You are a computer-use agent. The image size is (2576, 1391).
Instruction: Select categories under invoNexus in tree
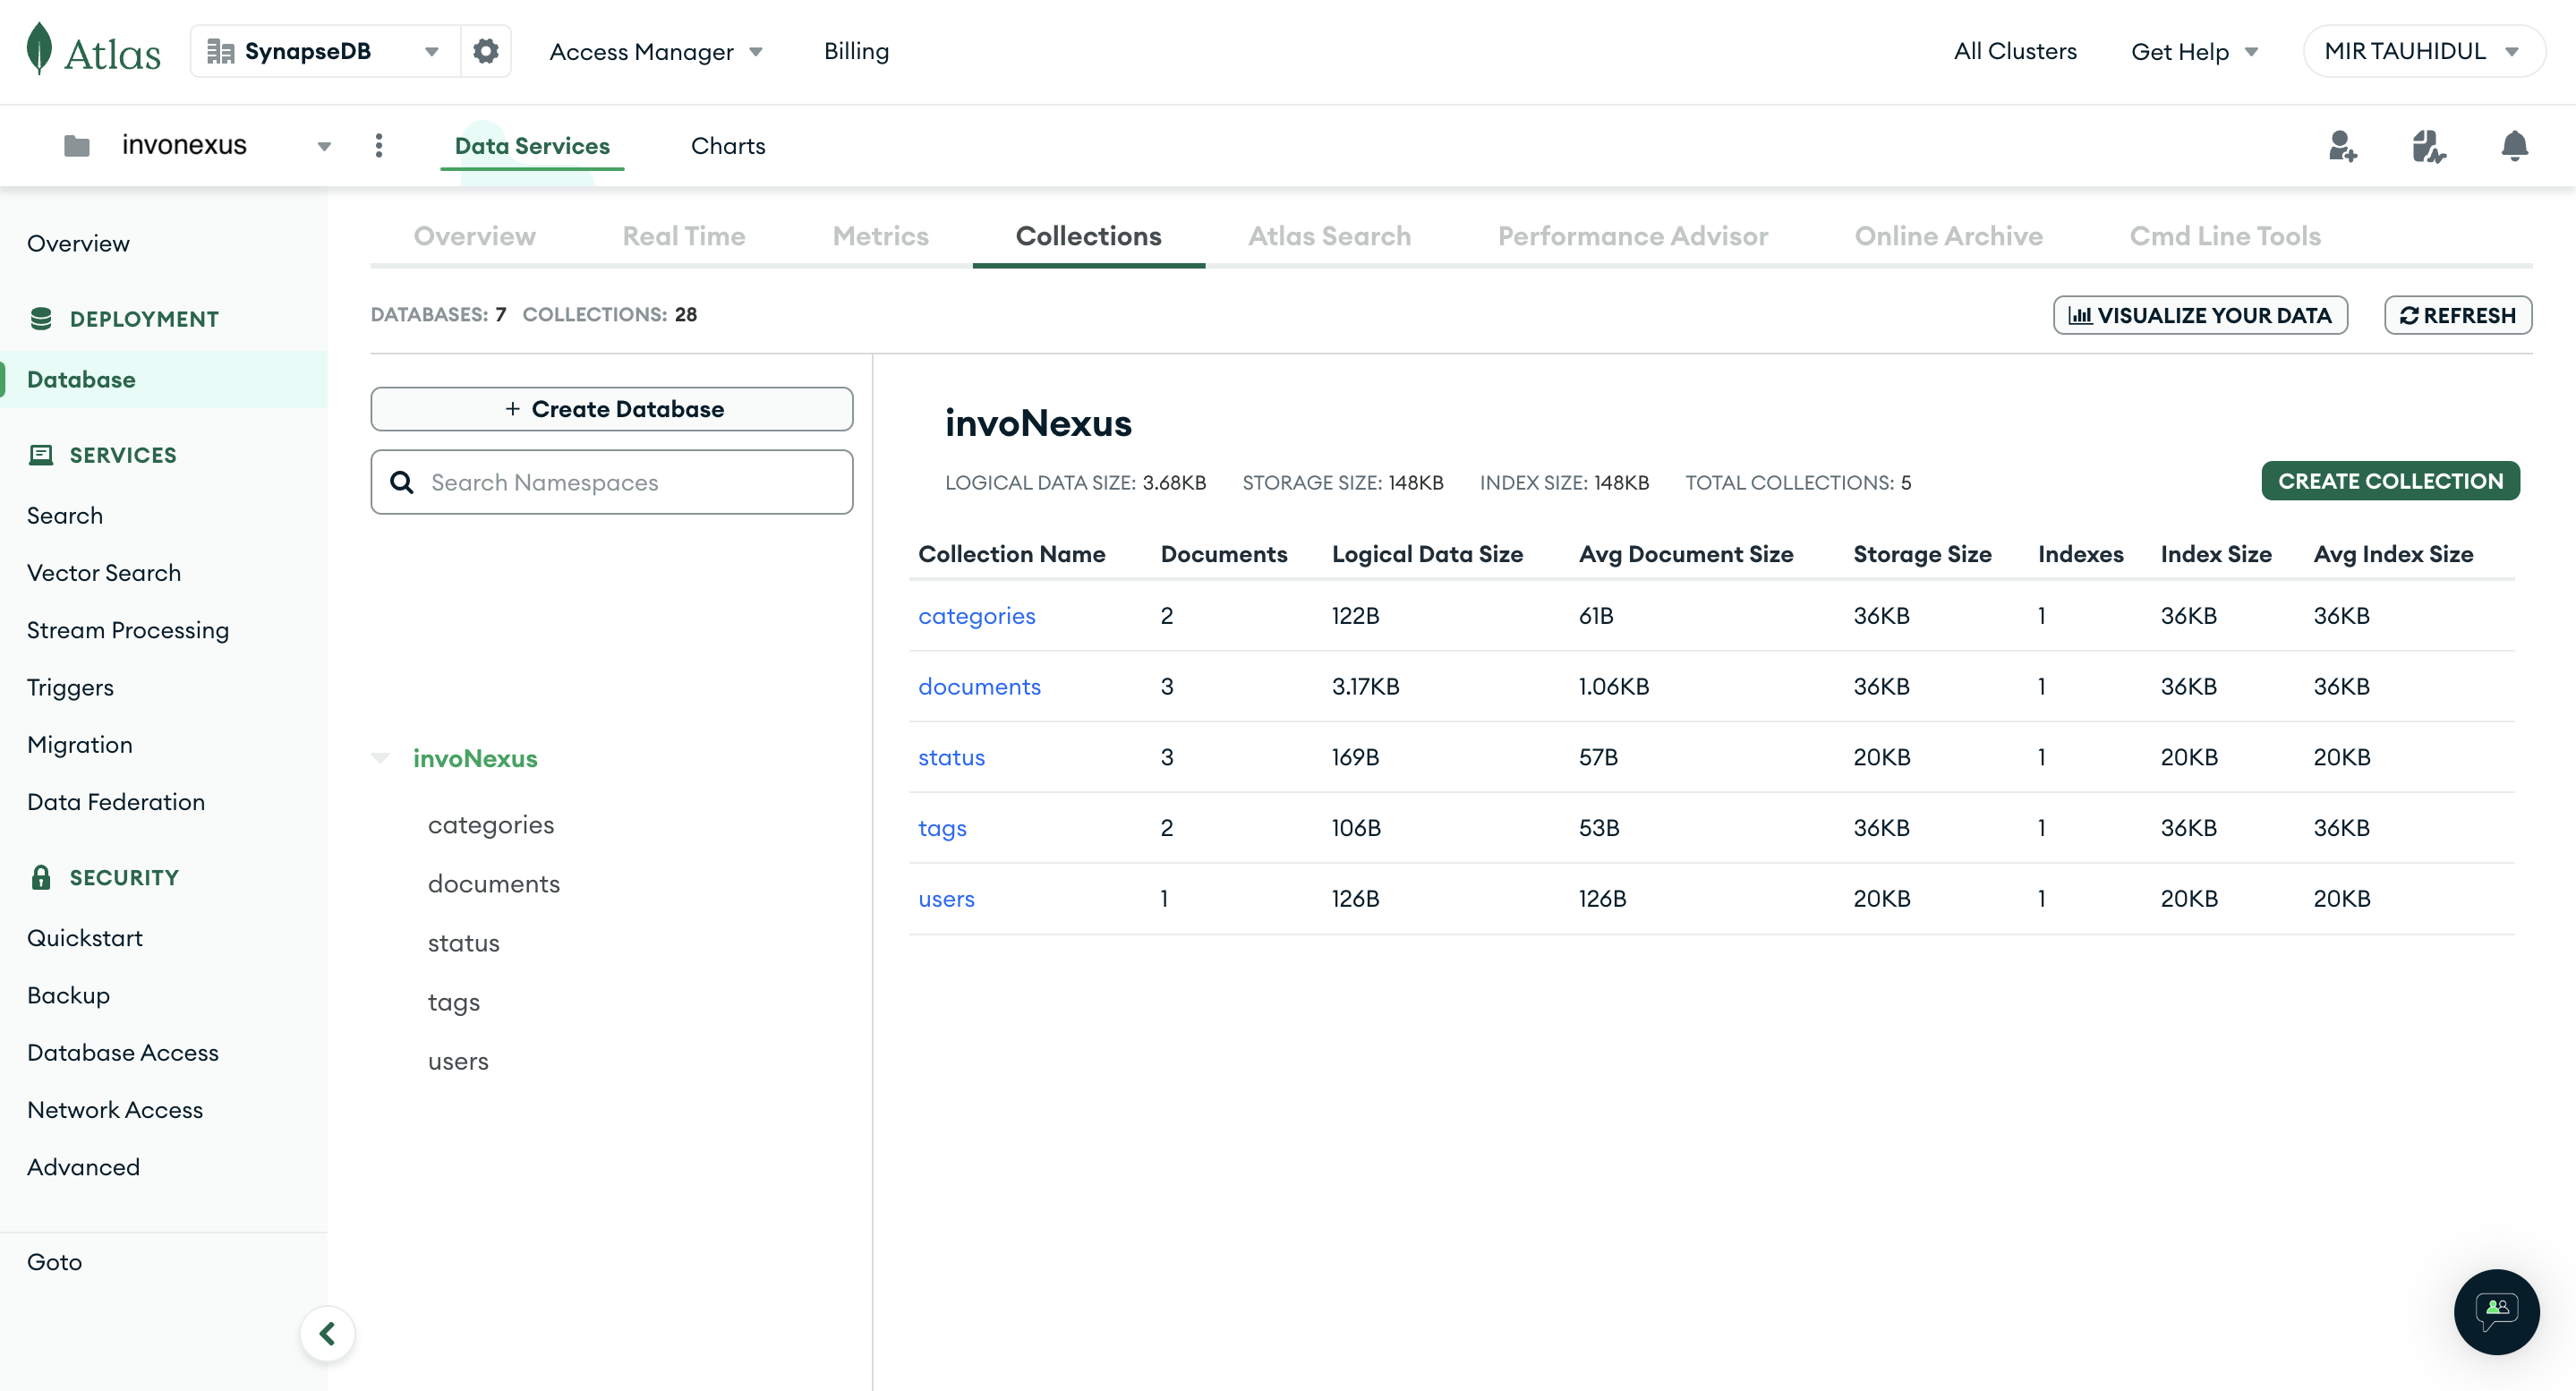pos(491,824)
